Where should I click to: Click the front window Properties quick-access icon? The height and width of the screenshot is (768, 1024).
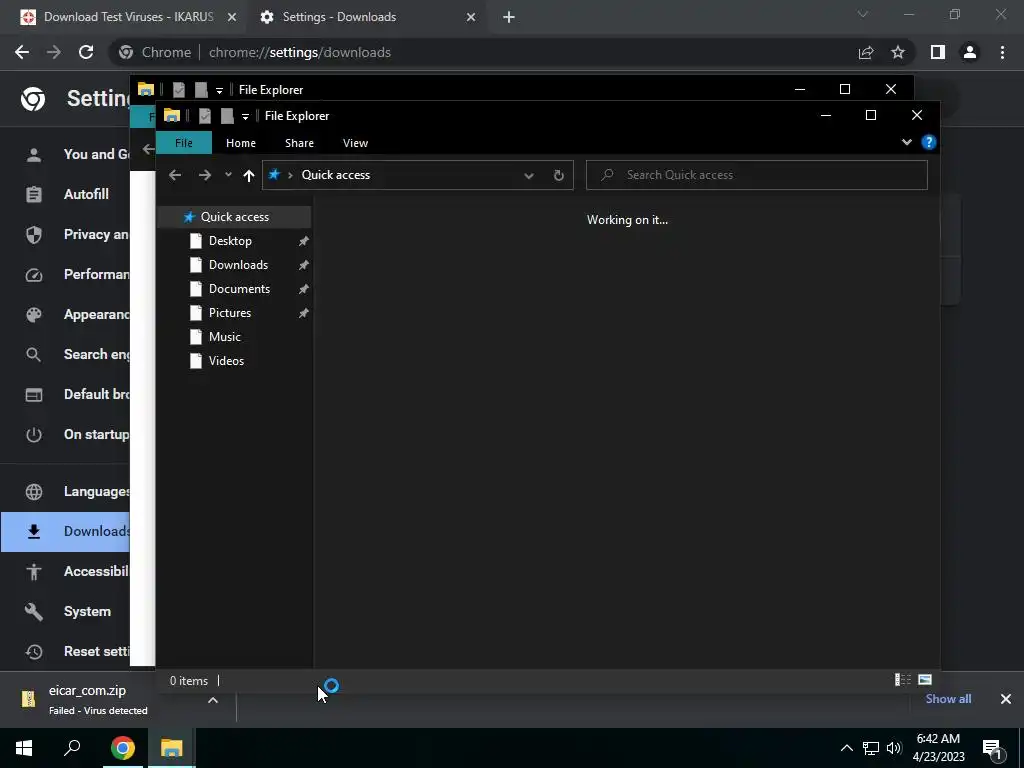(204, 116)
